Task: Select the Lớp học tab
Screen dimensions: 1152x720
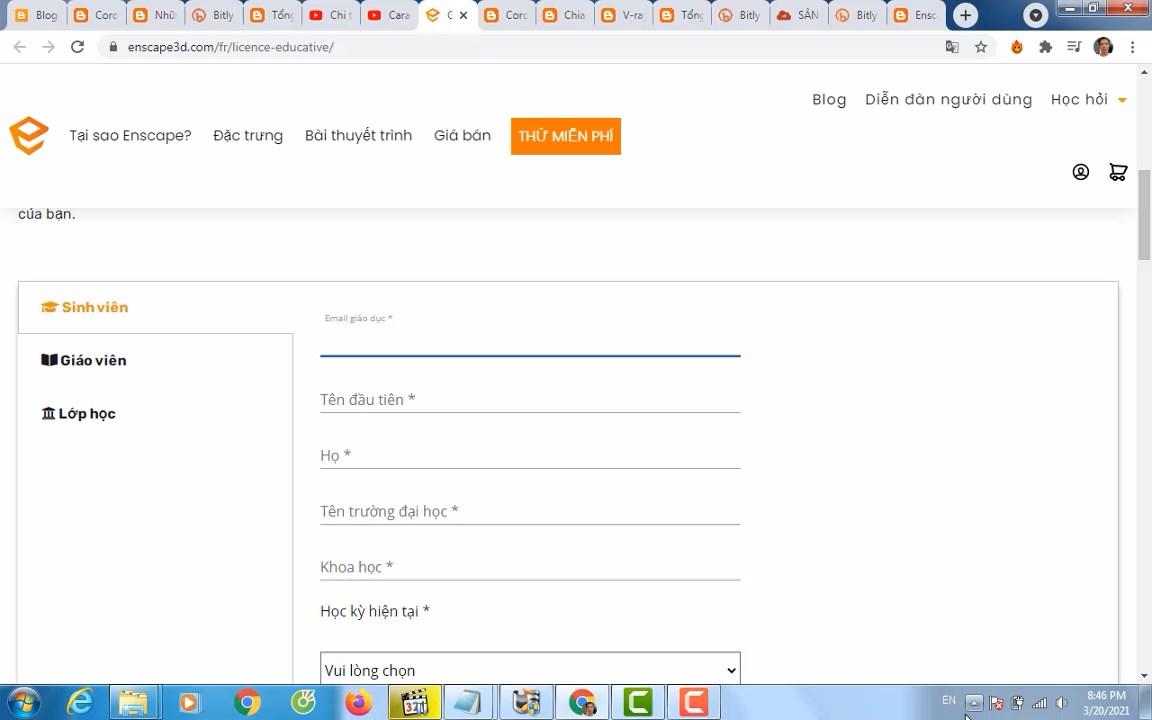Action: click(78, 414)
